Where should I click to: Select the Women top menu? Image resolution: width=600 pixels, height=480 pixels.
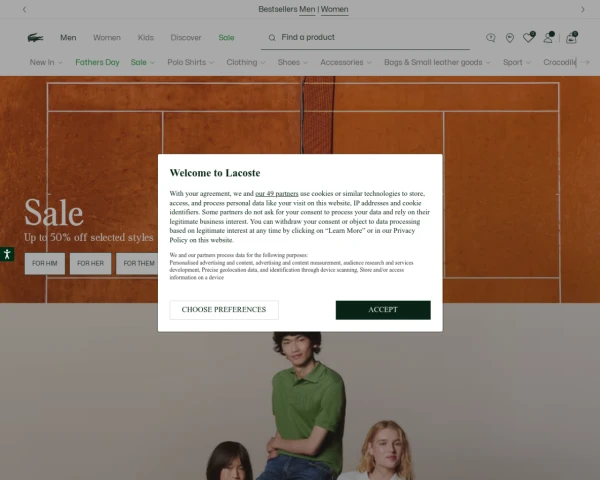pyautogui.click(x=107, y=38)
